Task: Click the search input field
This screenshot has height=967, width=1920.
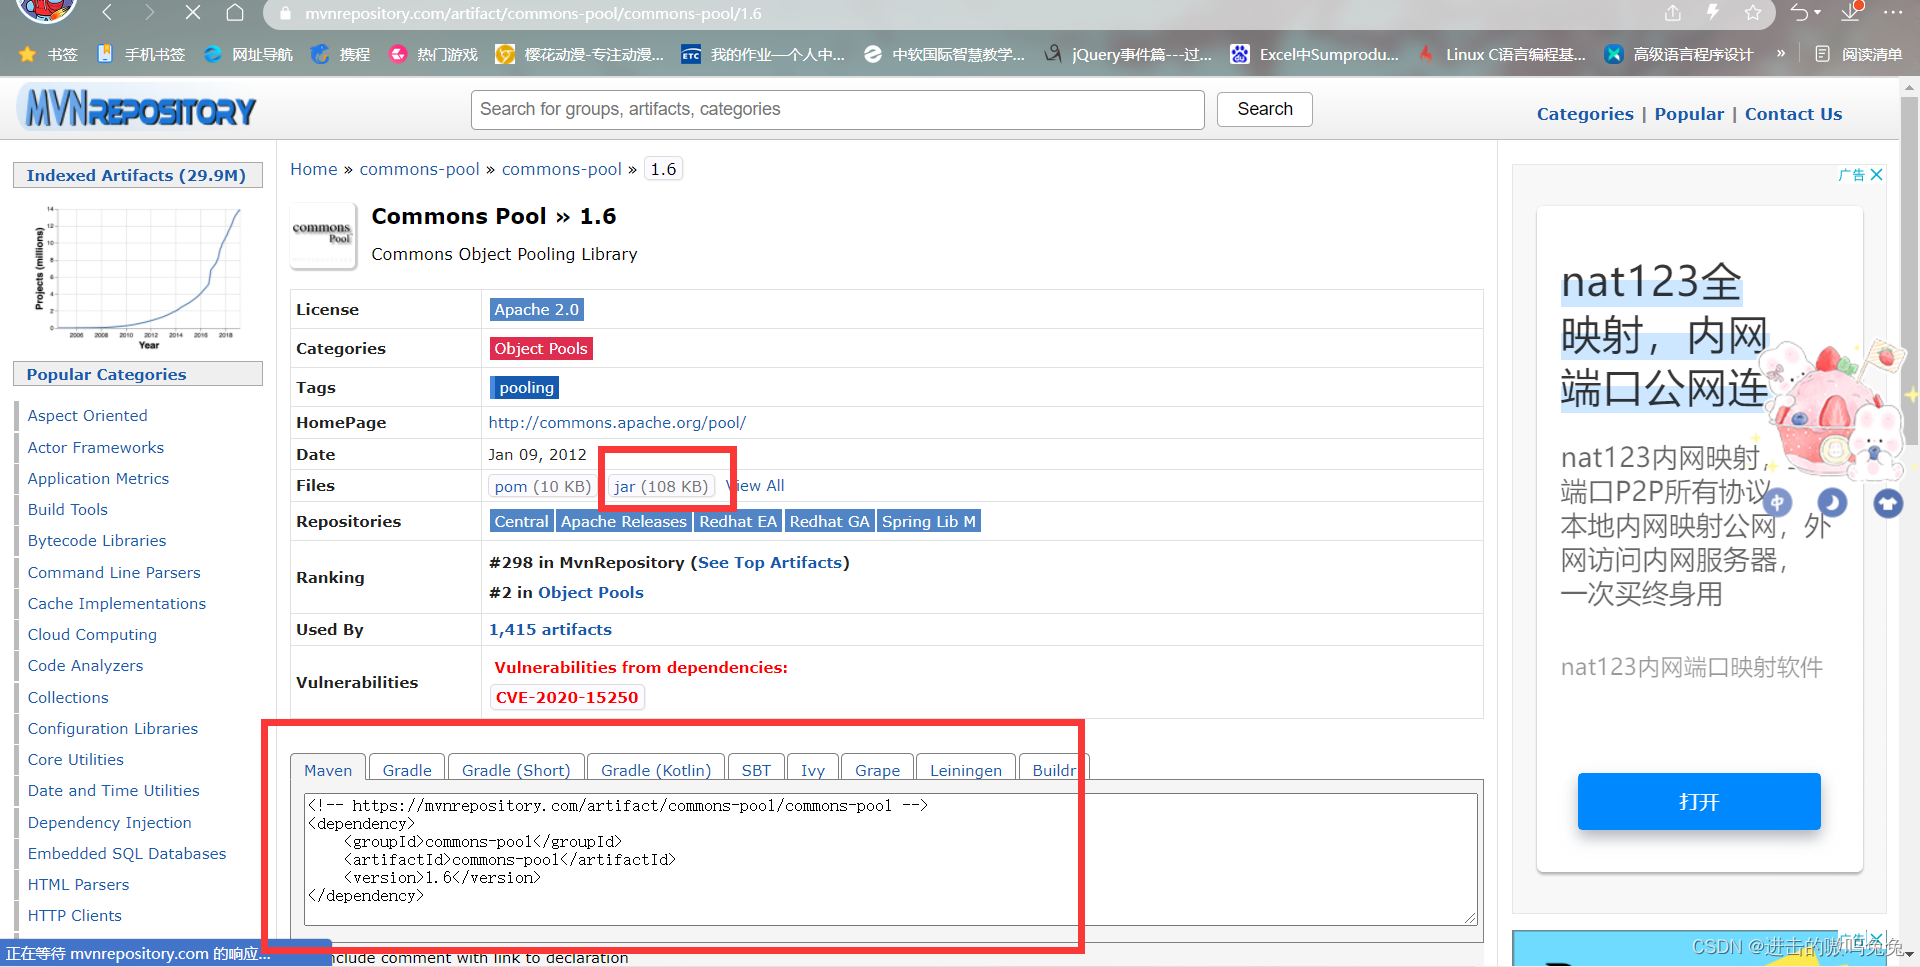Action: [837, 109]
